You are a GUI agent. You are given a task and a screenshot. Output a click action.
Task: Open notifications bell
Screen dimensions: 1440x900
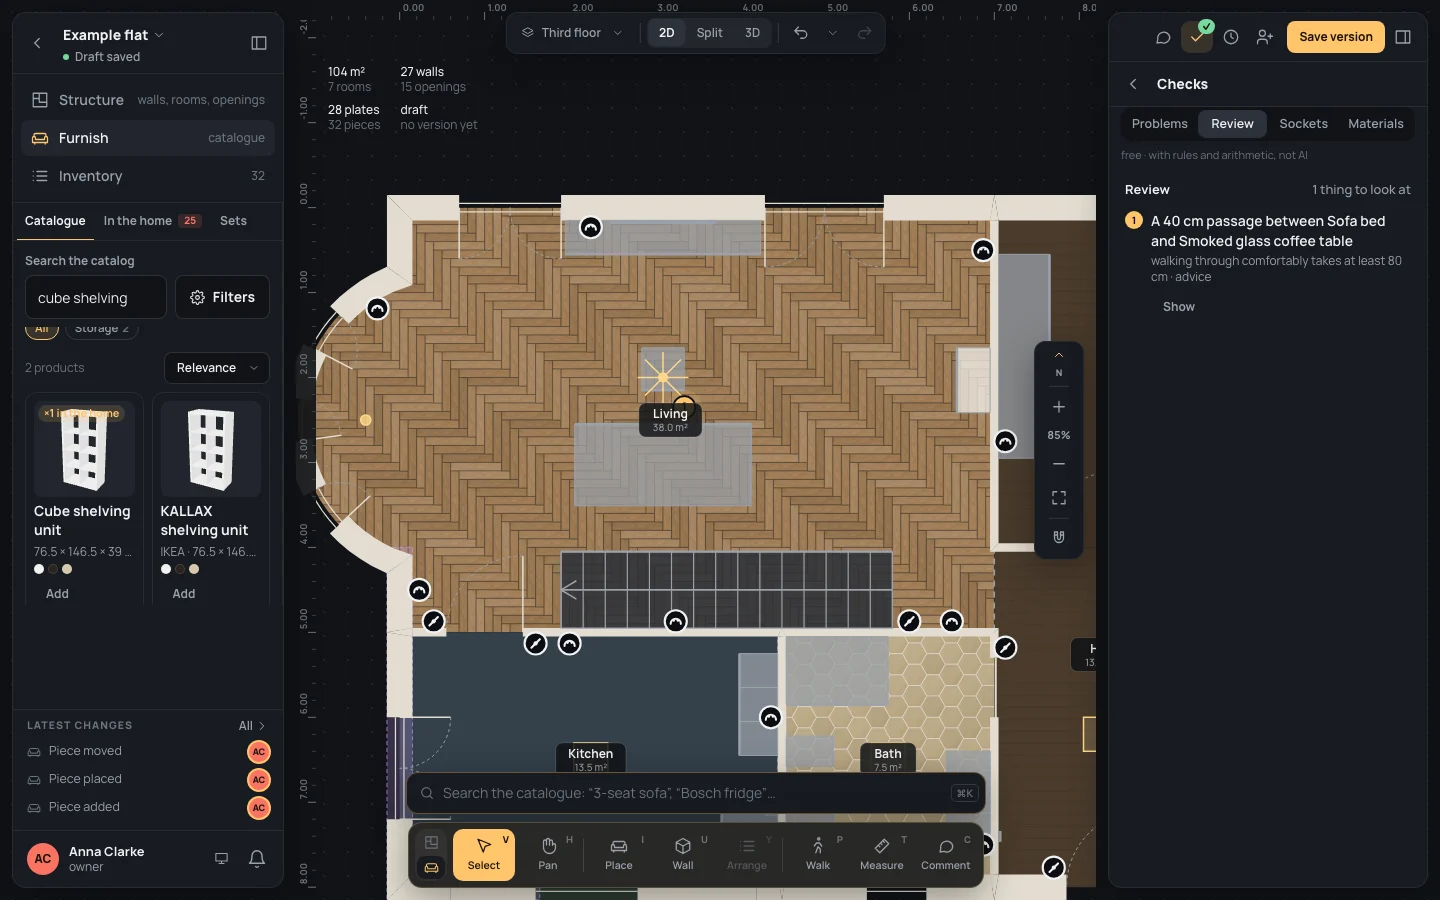[x=257, y=858]
